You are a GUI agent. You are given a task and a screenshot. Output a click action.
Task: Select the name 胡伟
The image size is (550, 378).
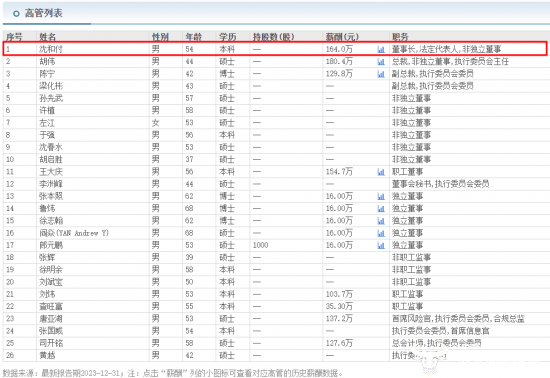pos(47,61)
